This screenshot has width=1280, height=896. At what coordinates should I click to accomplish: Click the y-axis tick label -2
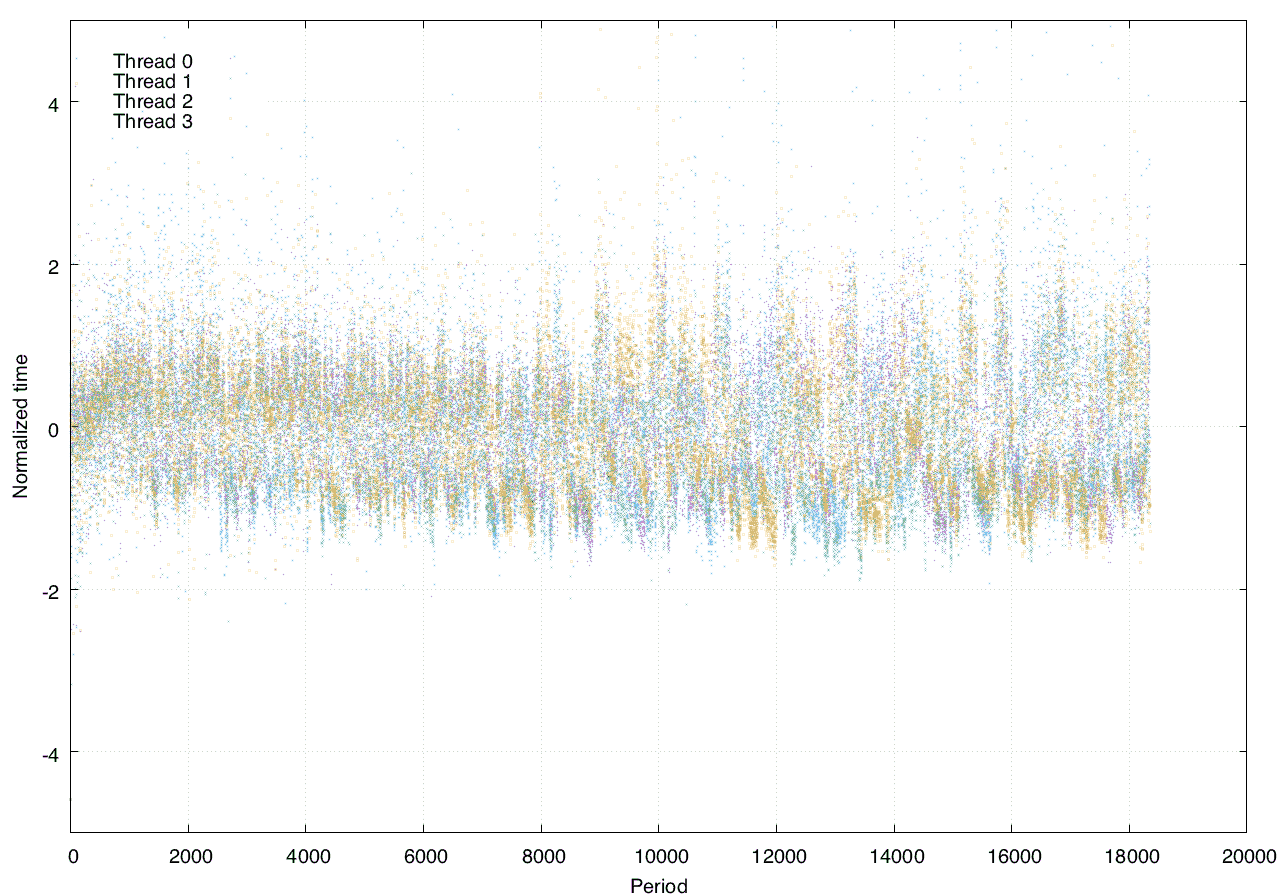tap(52, 590)
